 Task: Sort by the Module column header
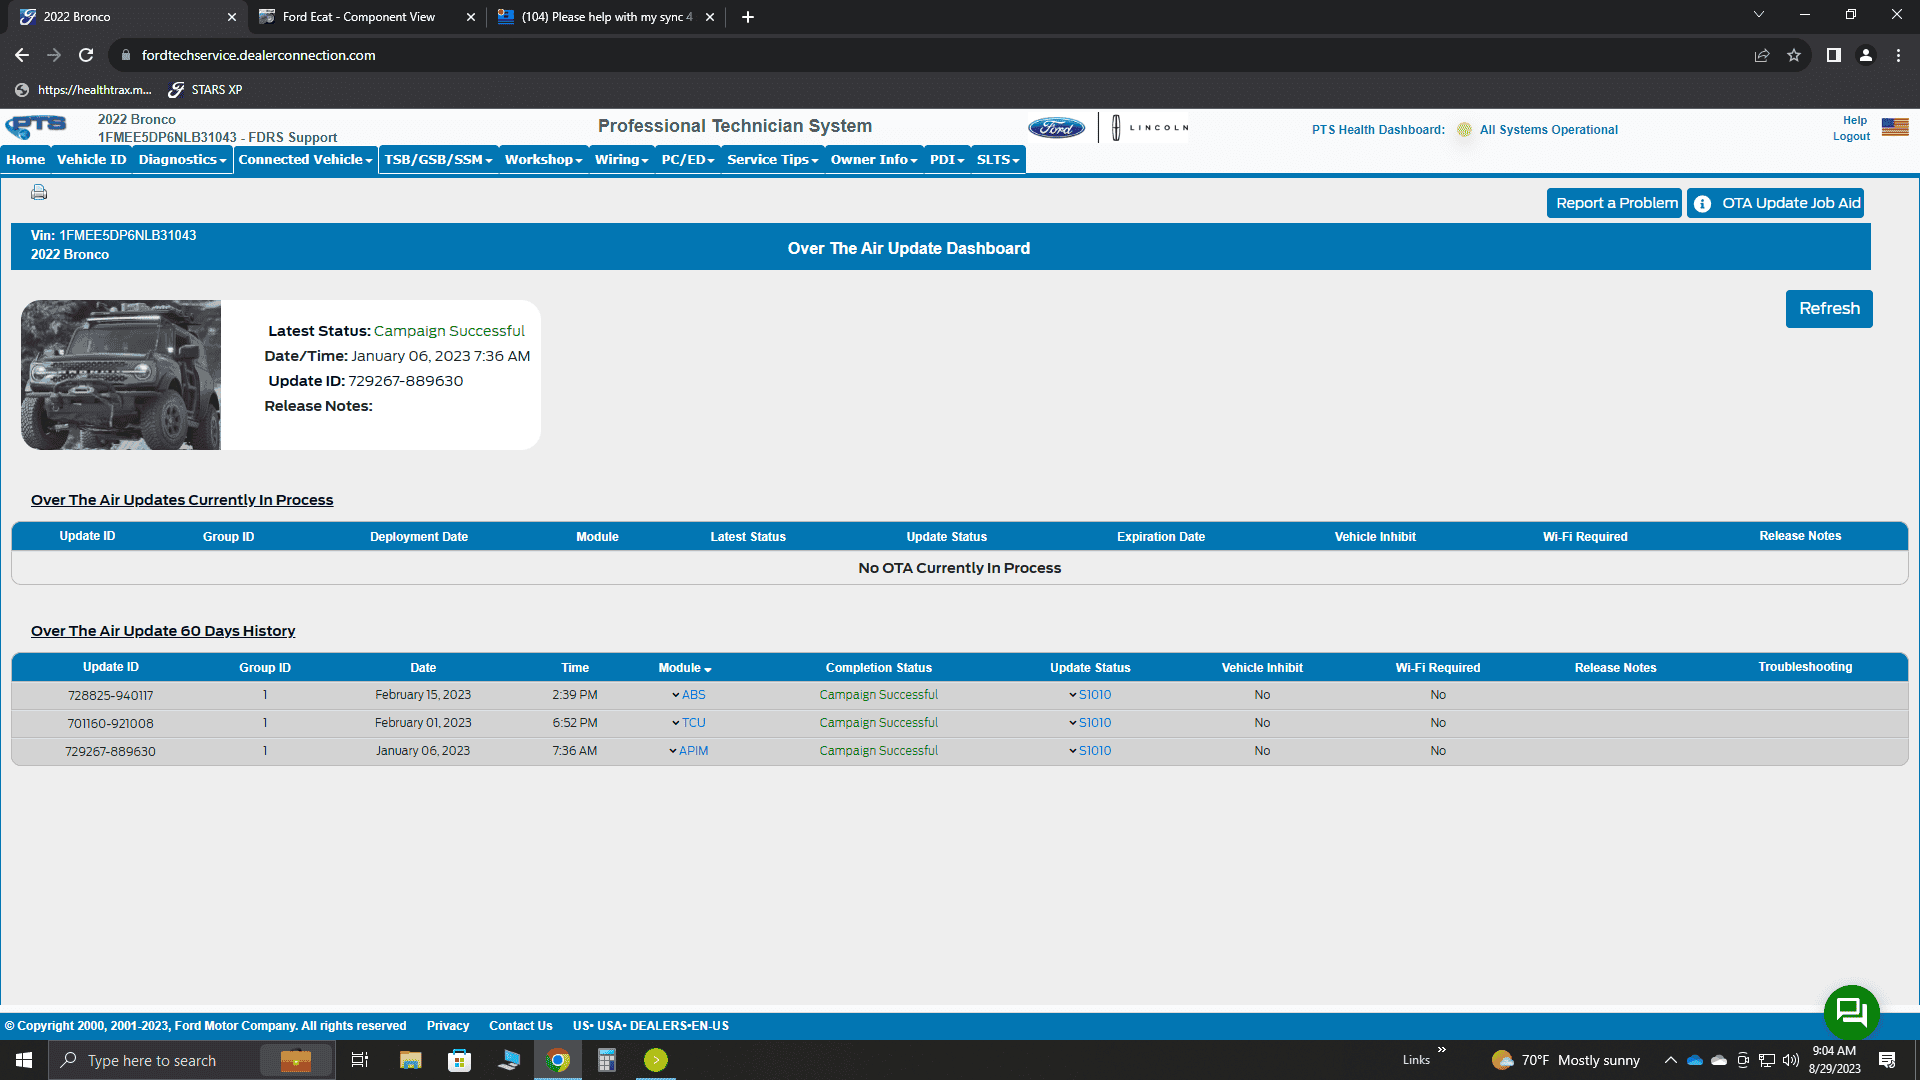(684, 668)
